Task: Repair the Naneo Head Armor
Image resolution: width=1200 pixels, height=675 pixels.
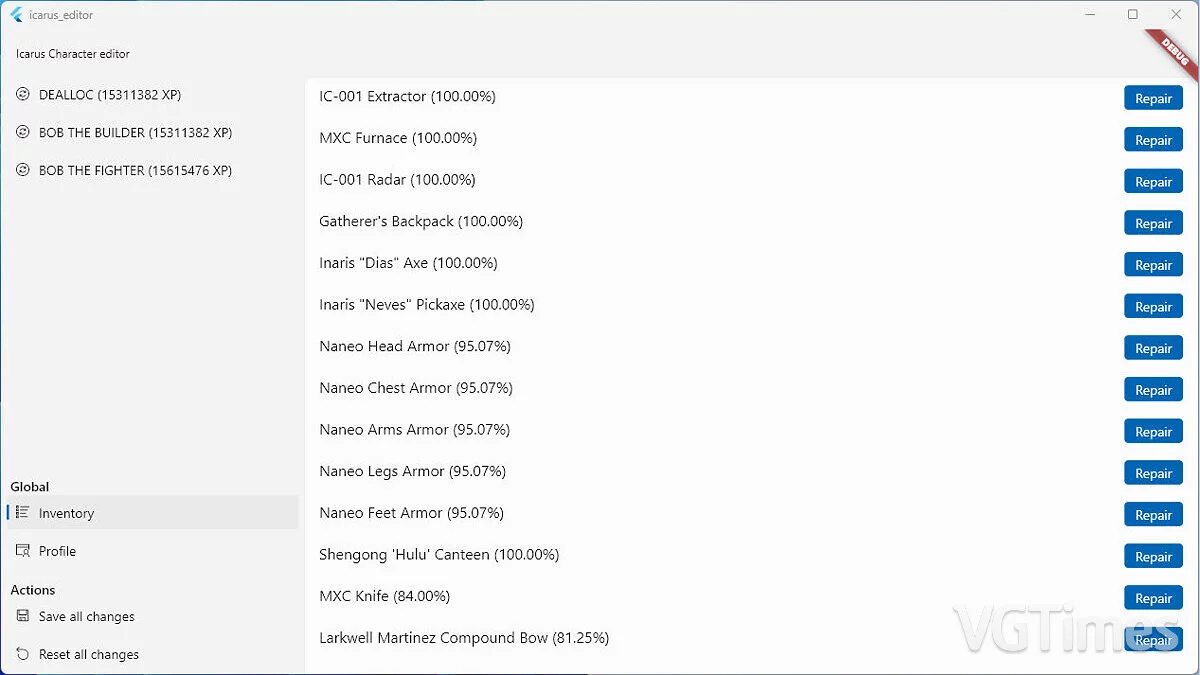Action: coord(1153,348)
